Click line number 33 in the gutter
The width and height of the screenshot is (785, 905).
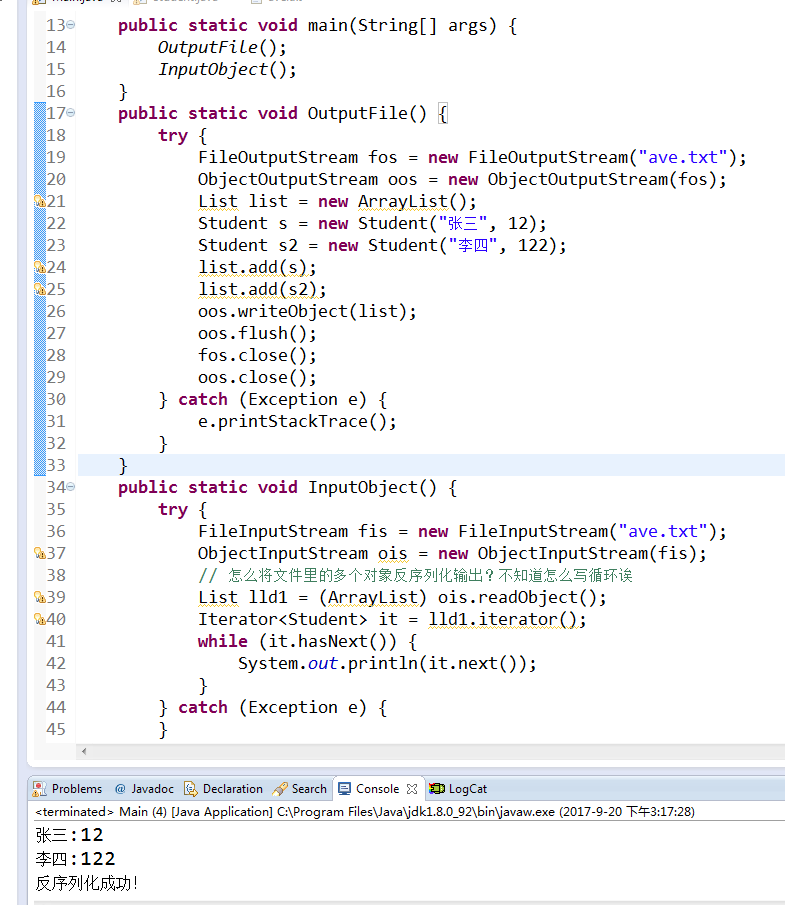click(x=56, y=465)
